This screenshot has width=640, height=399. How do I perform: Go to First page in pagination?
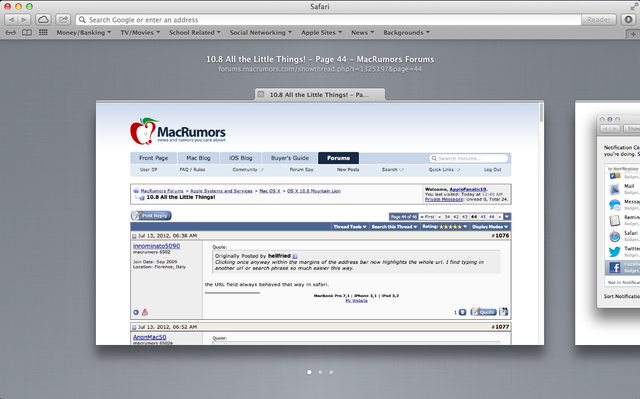[428, 217]
